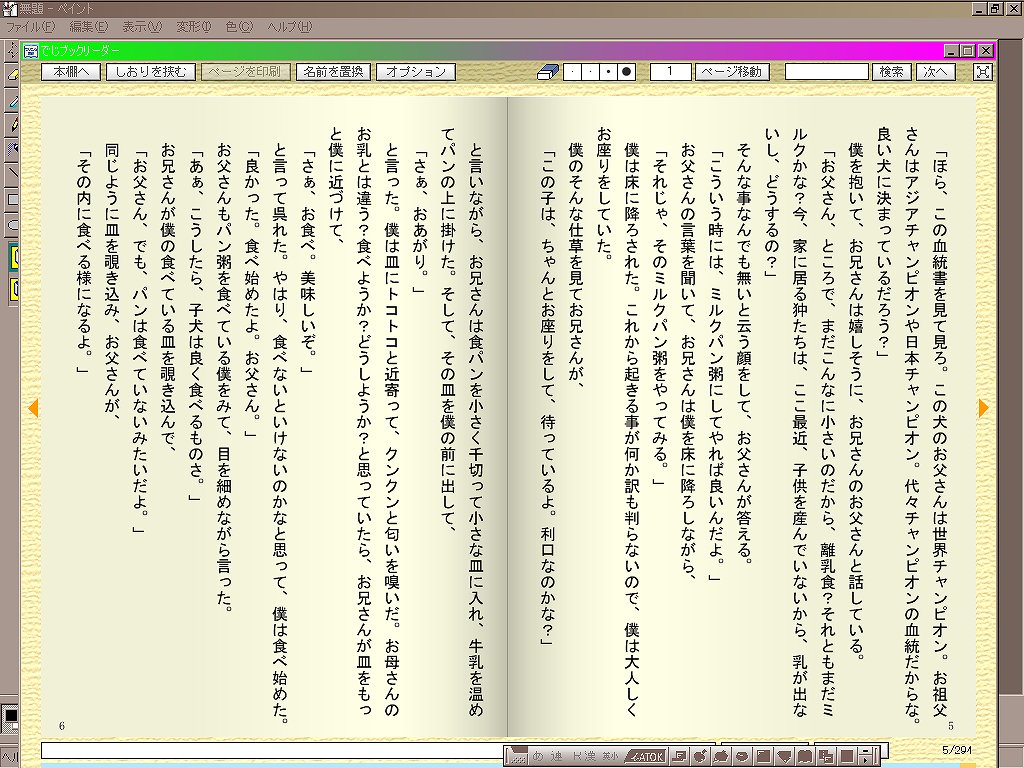Click the first icon right of the ATOK logo
This screenshot has width=1024, height=768.
coord(679,756)
